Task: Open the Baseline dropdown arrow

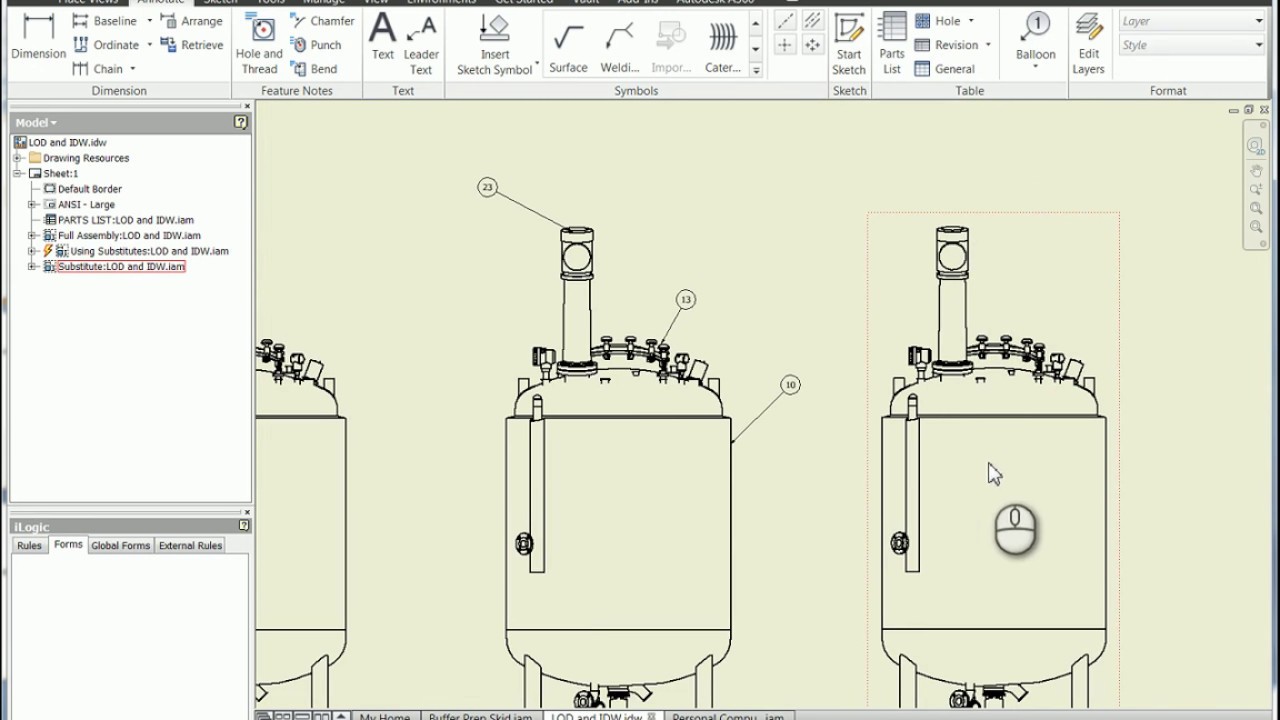Action: point(150,21)
